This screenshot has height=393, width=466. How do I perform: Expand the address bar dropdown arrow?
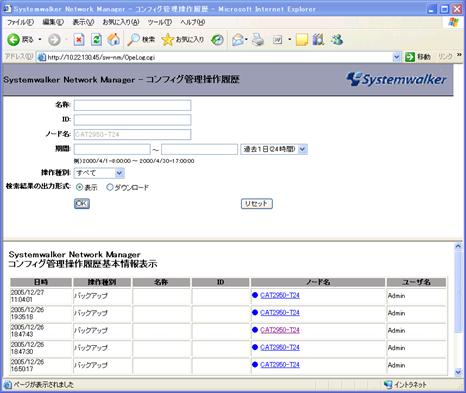coord(396,57)
